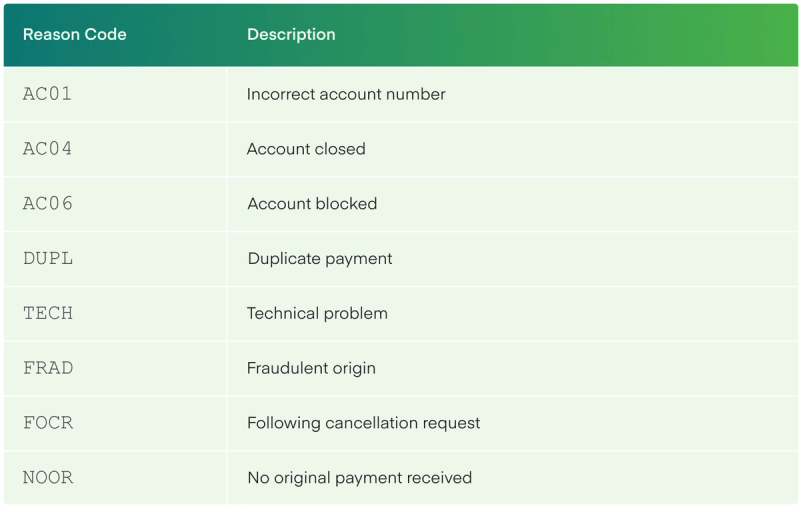
Task: Select the FRAD reason code cell
Action: coord(48,368)
